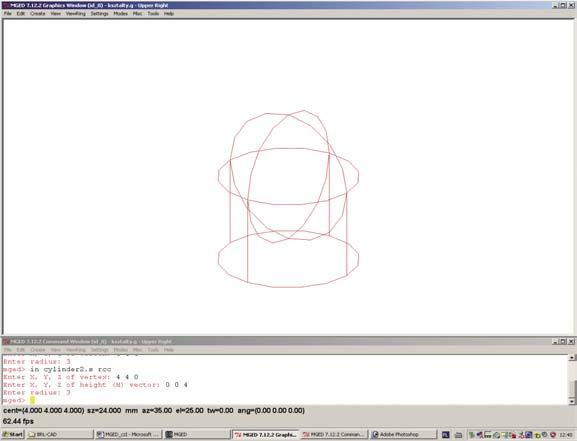
Task: Switch to MGED_cst Microsoft taskbar item
Action: (x=128, y=434)
